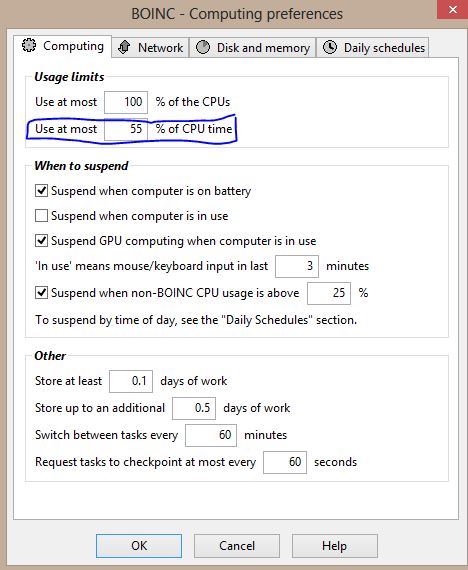Screen dimensions: 468x570
Task: Toggle Suspend when non-BOINC CPU usage checkbox
Action: tap(41, 293)
